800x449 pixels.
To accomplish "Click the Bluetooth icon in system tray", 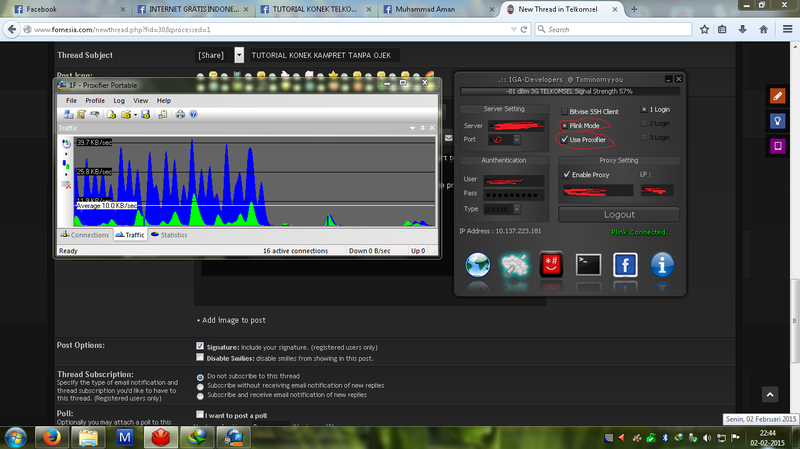I will [665, 438].
